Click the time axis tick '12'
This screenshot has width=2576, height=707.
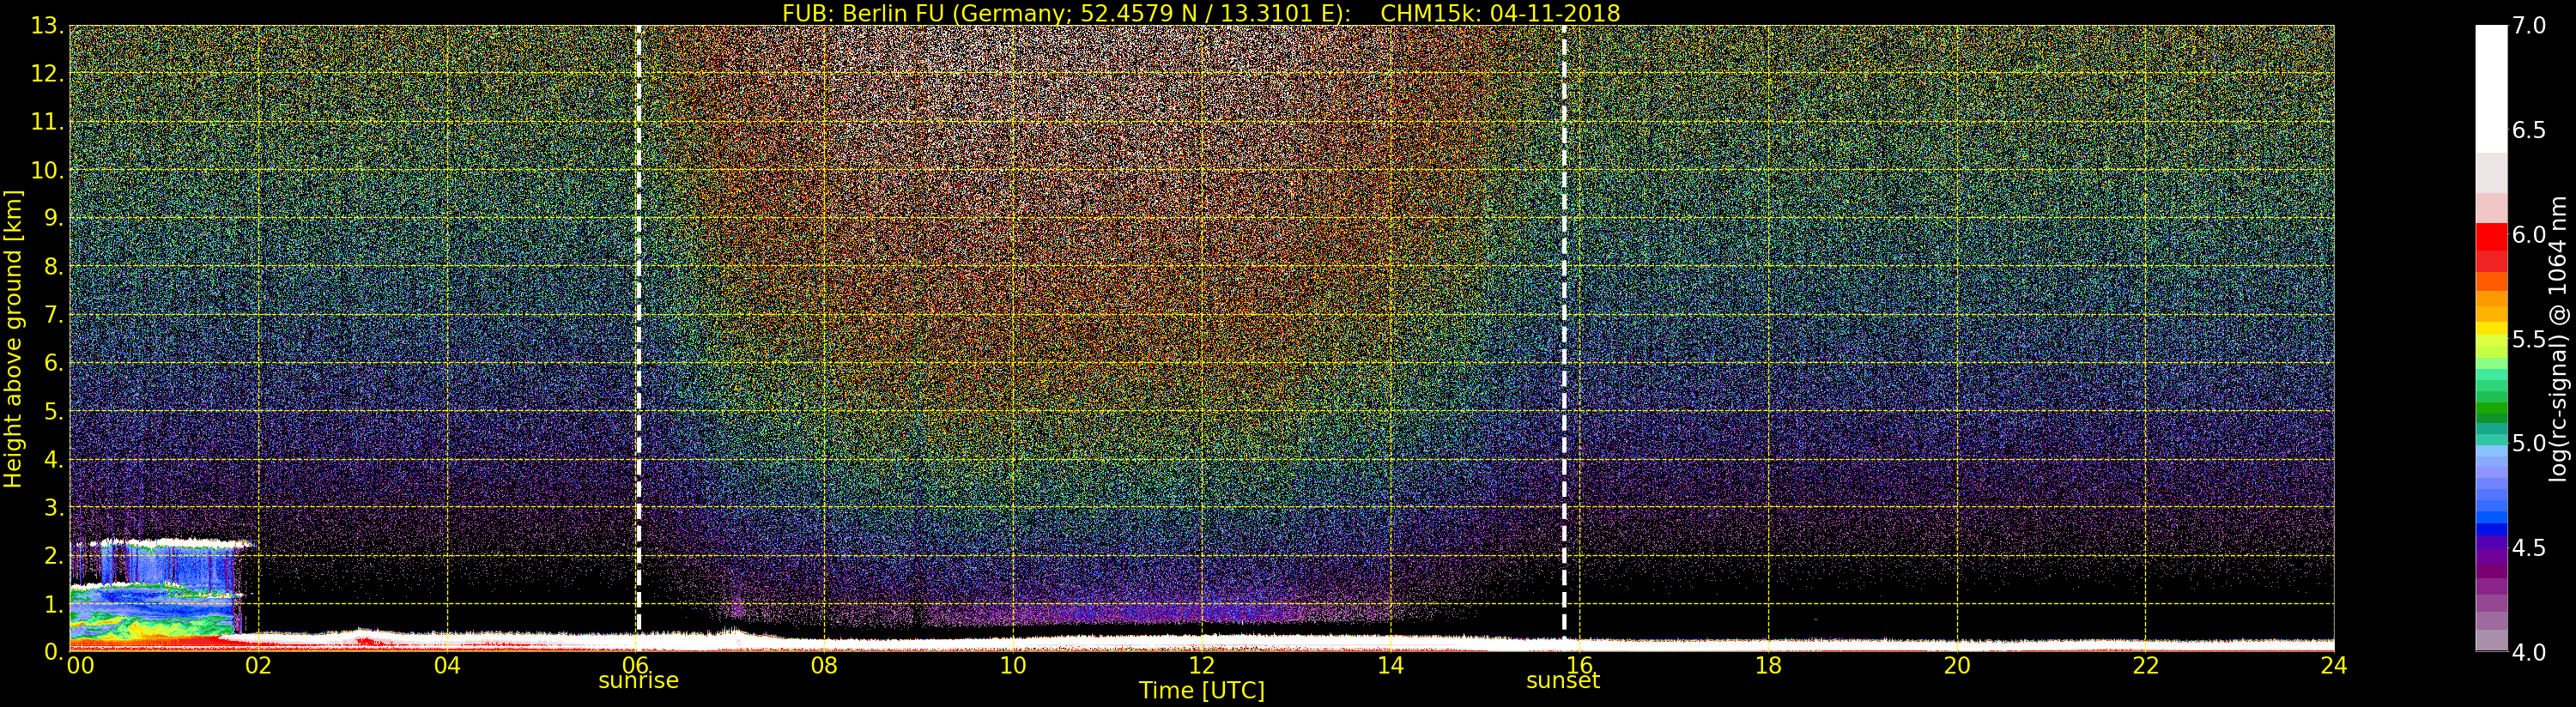(x=1201, y=665)
